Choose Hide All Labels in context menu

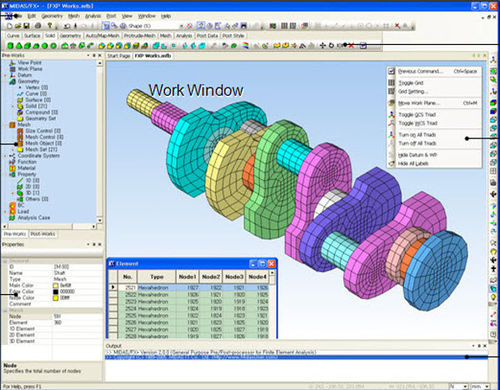coord(413,164)
